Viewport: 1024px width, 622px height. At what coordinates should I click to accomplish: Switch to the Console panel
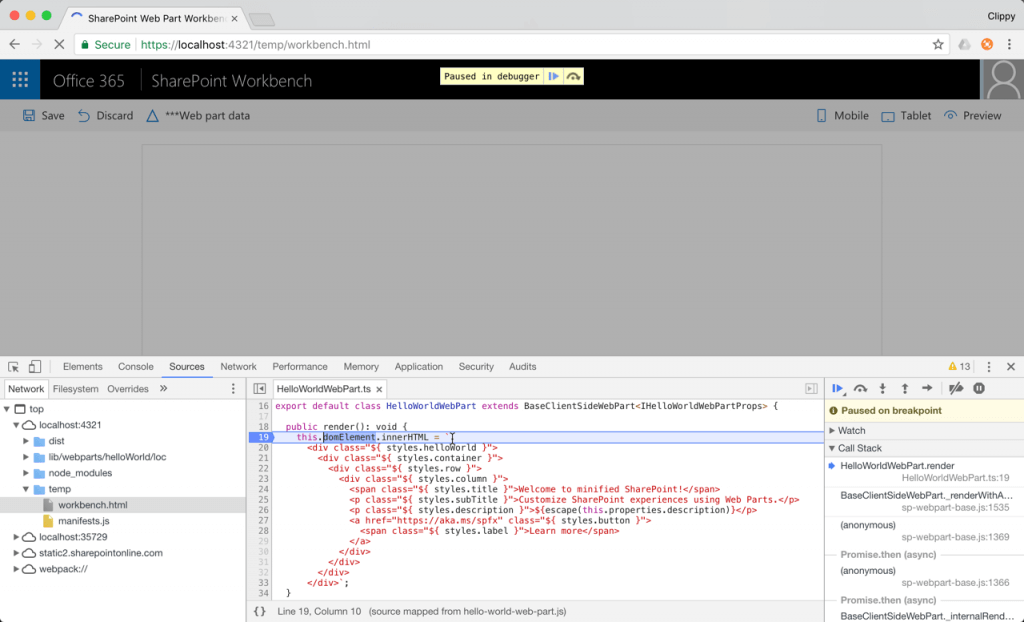135,366
